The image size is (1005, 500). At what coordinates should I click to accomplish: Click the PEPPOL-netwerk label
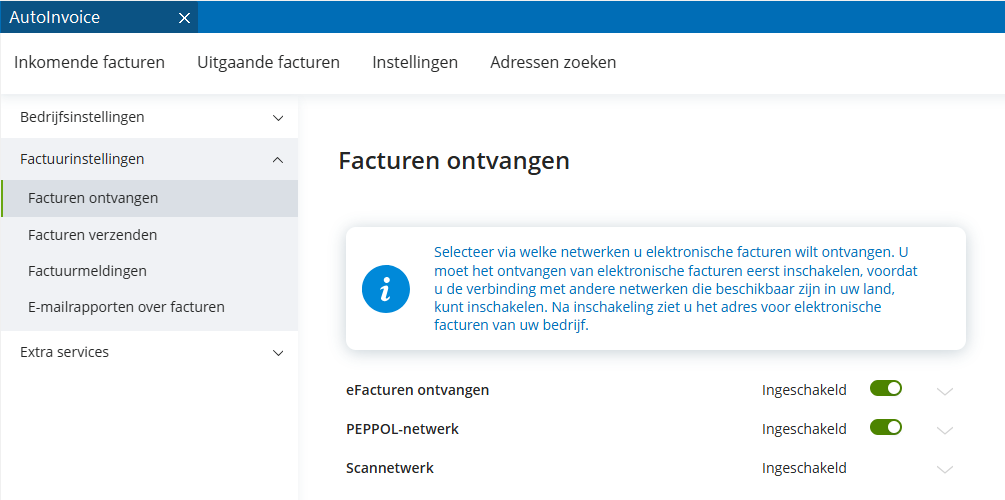403,429
